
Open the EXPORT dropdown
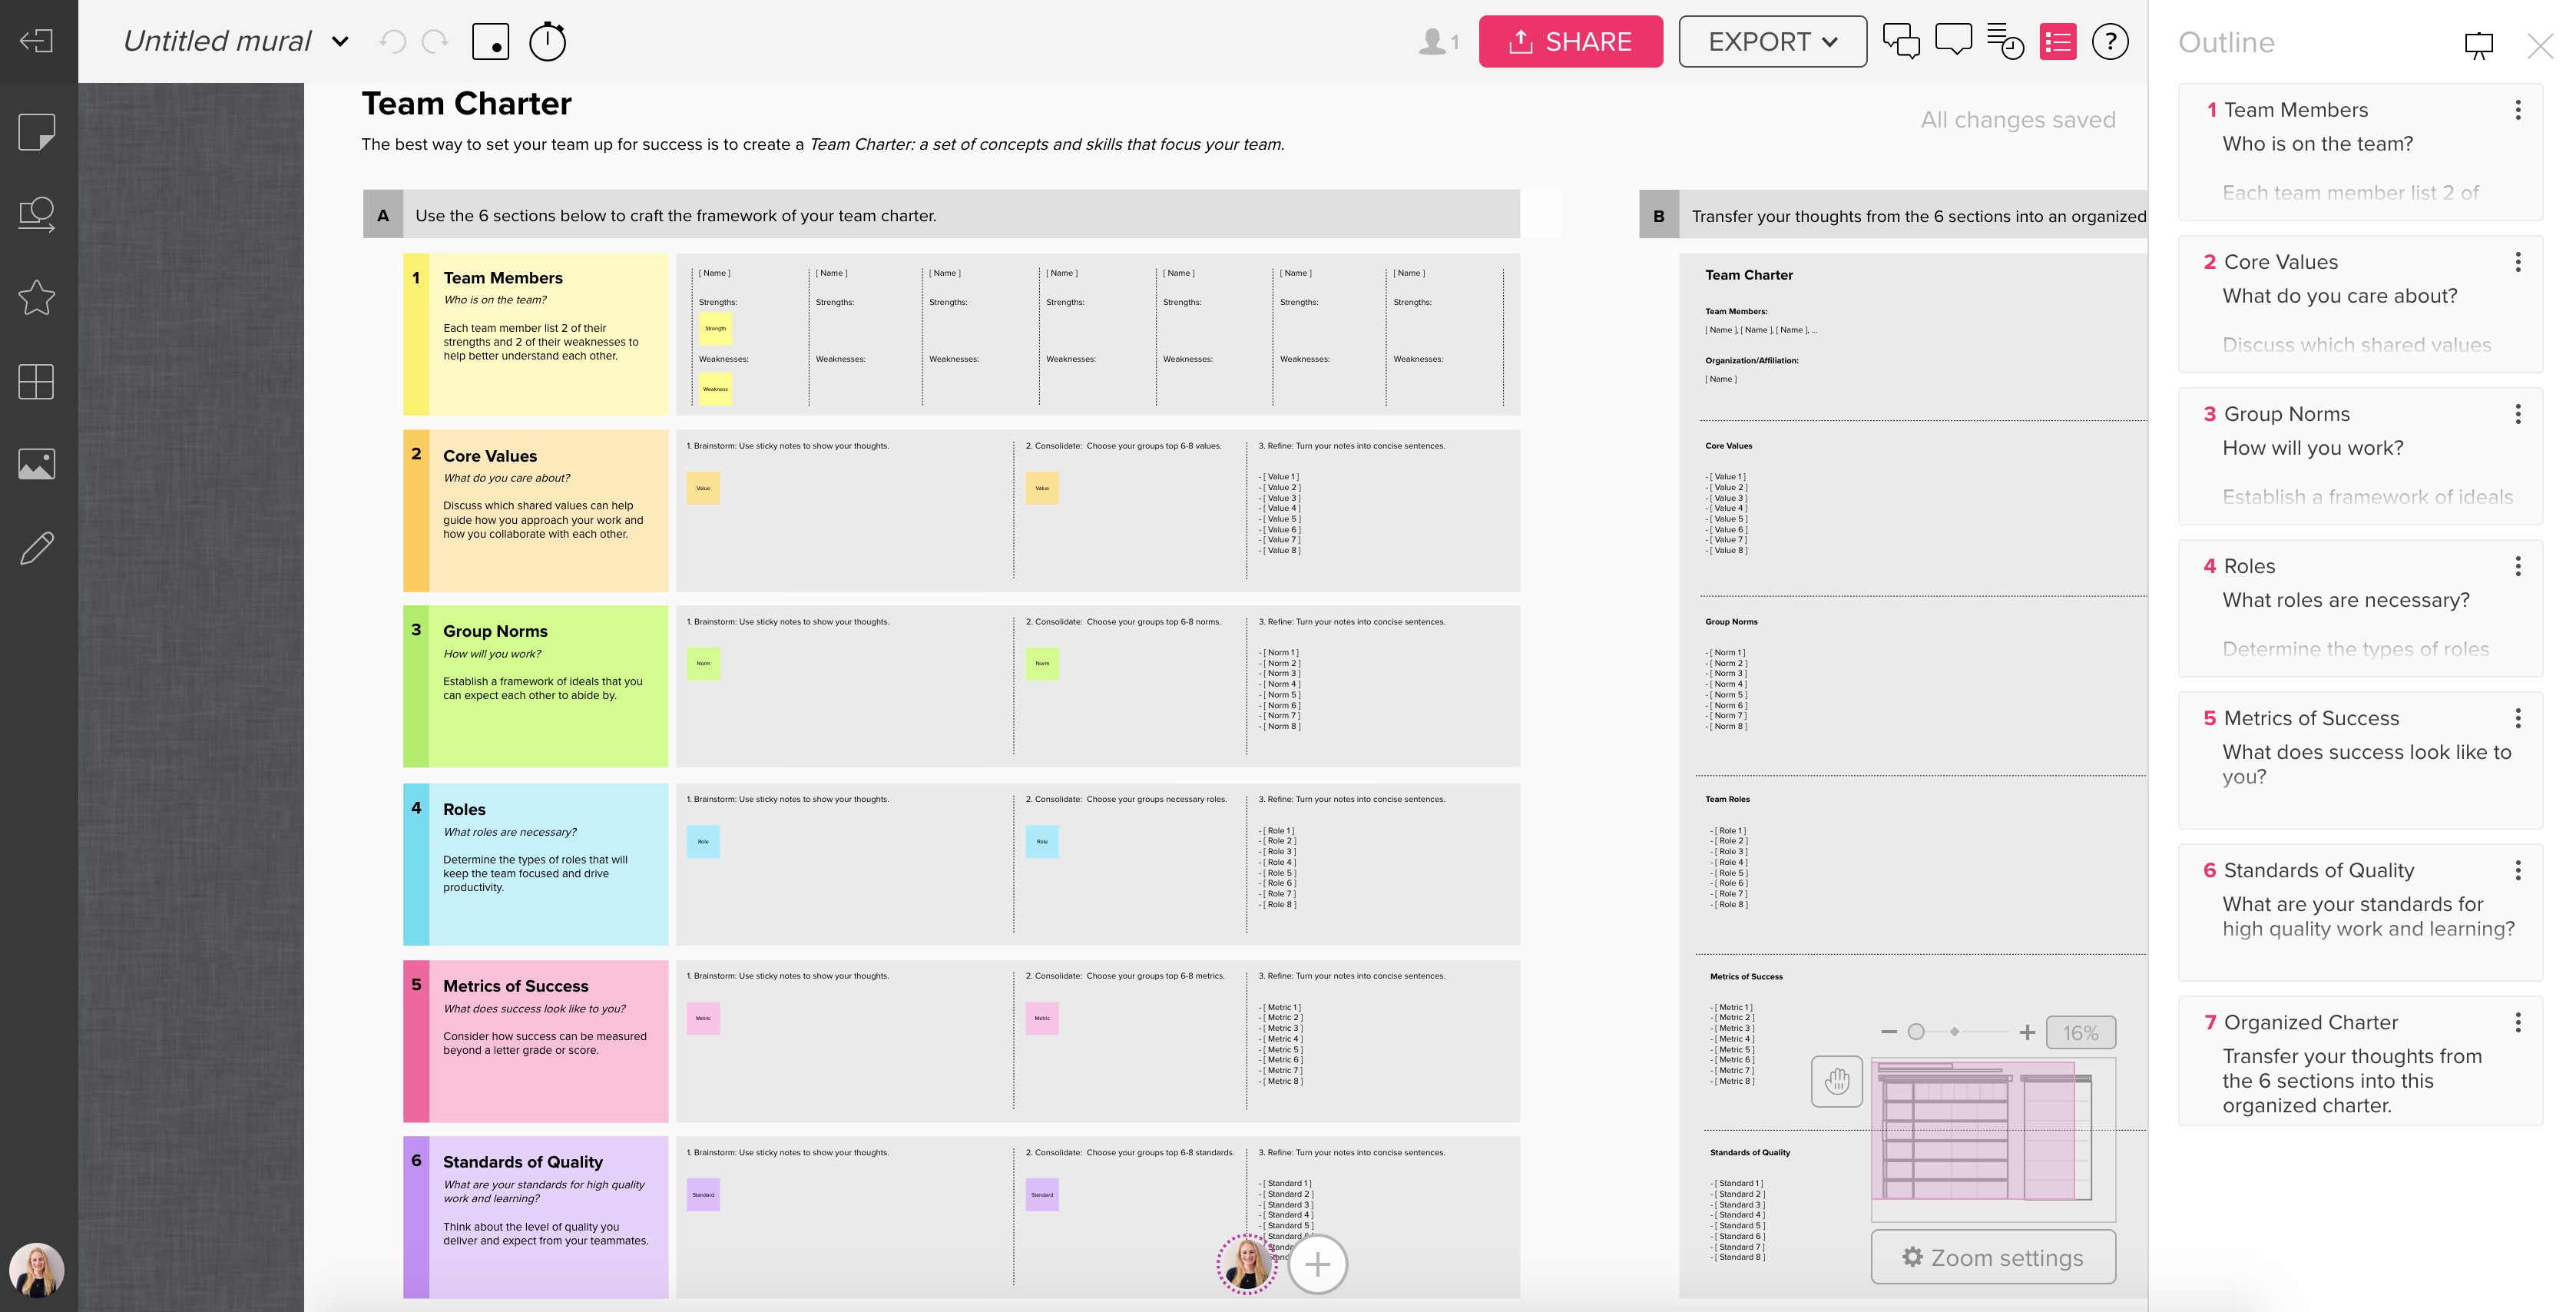(x=1771, y=41)
